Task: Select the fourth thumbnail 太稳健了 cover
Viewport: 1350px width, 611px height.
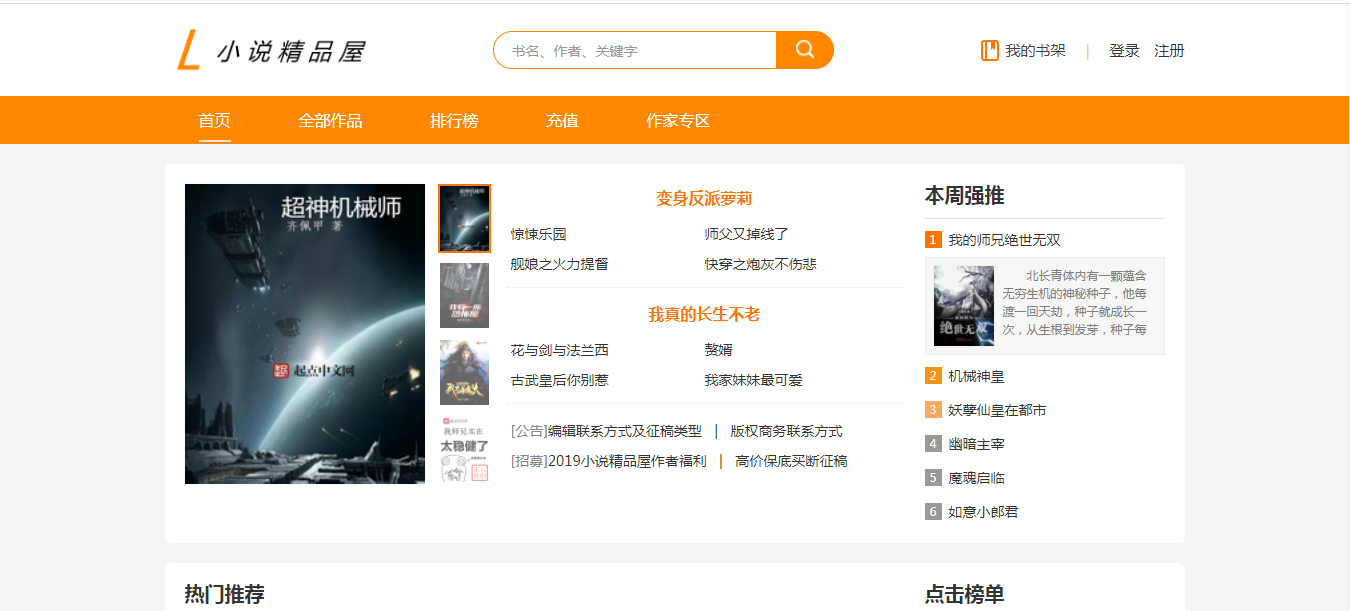Action: 464,450
